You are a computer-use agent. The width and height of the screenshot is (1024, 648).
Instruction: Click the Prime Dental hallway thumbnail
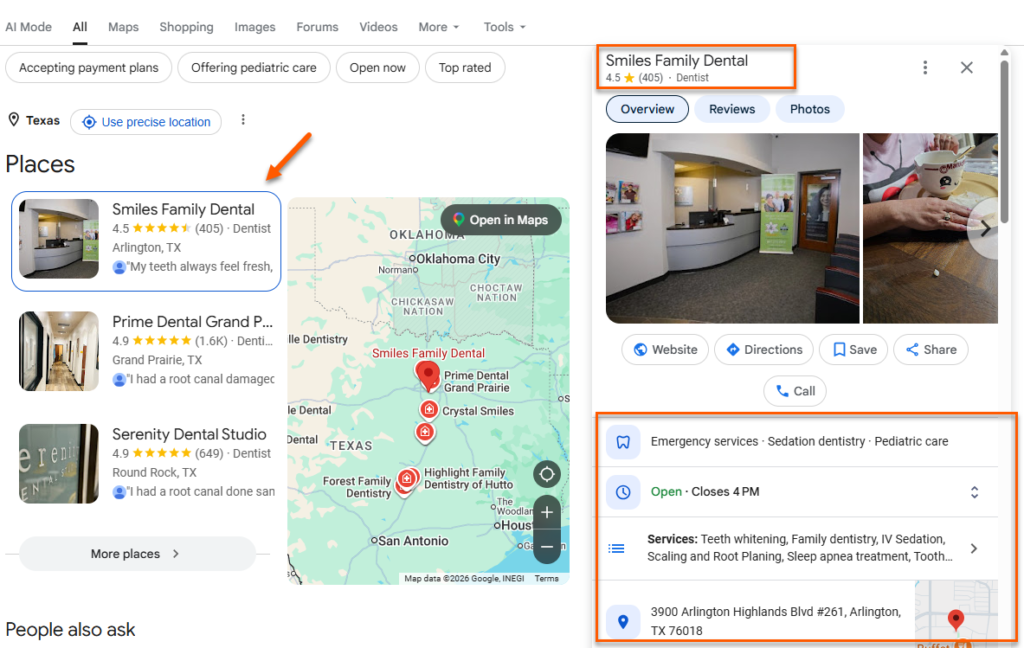click(59, 351)
